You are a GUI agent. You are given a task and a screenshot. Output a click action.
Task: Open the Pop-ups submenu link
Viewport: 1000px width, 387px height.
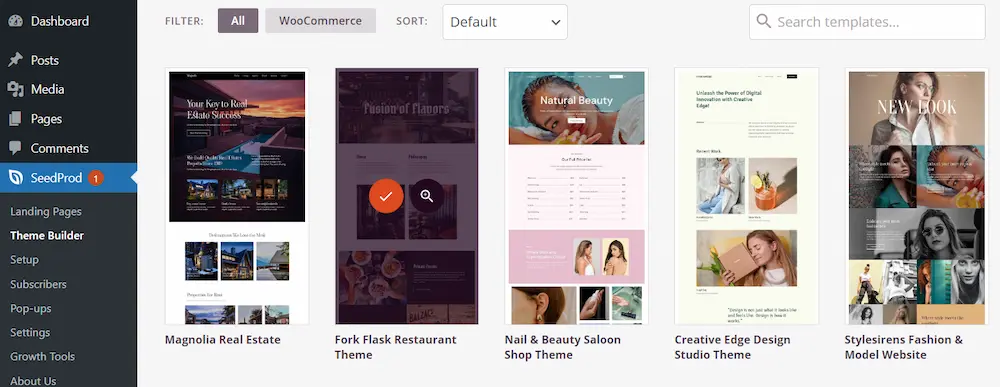click(x=31, y=308)
